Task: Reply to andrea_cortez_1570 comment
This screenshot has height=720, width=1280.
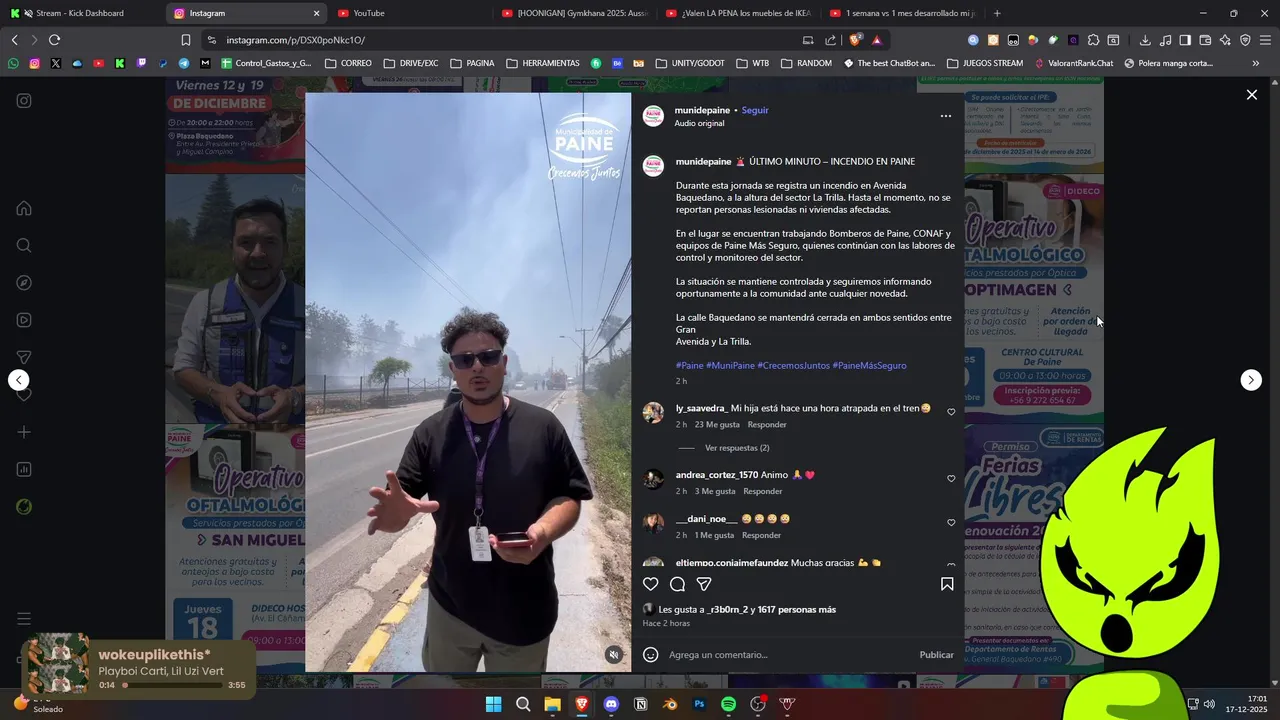Action: click(x=763, y=491)
